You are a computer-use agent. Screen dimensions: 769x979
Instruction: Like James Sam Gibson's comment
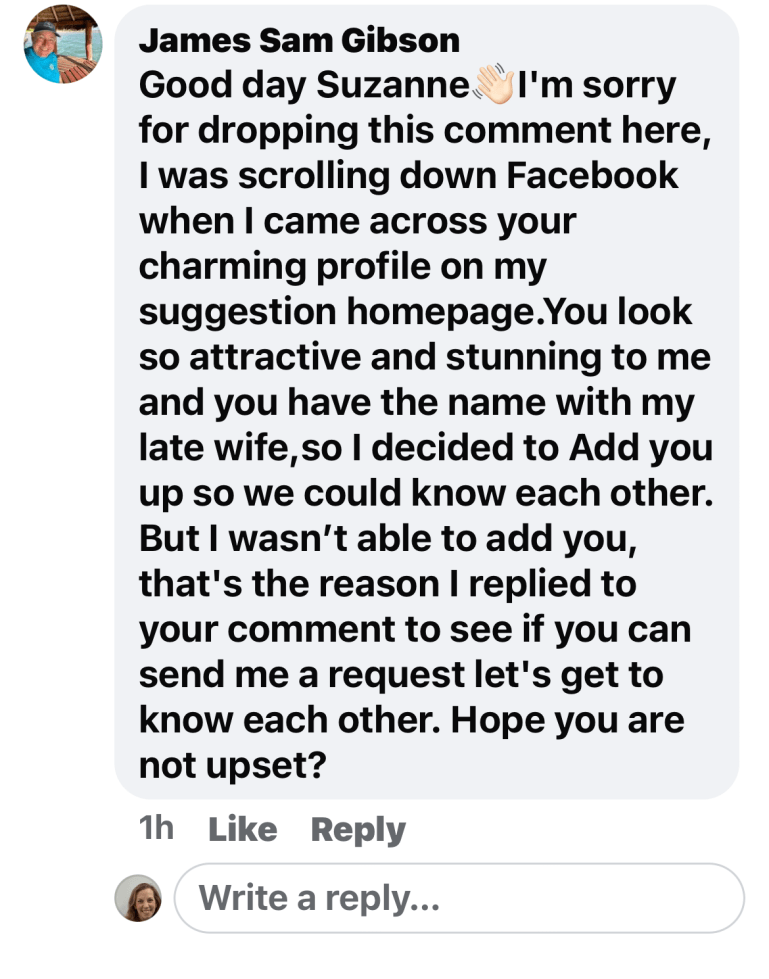coord(241,829)
